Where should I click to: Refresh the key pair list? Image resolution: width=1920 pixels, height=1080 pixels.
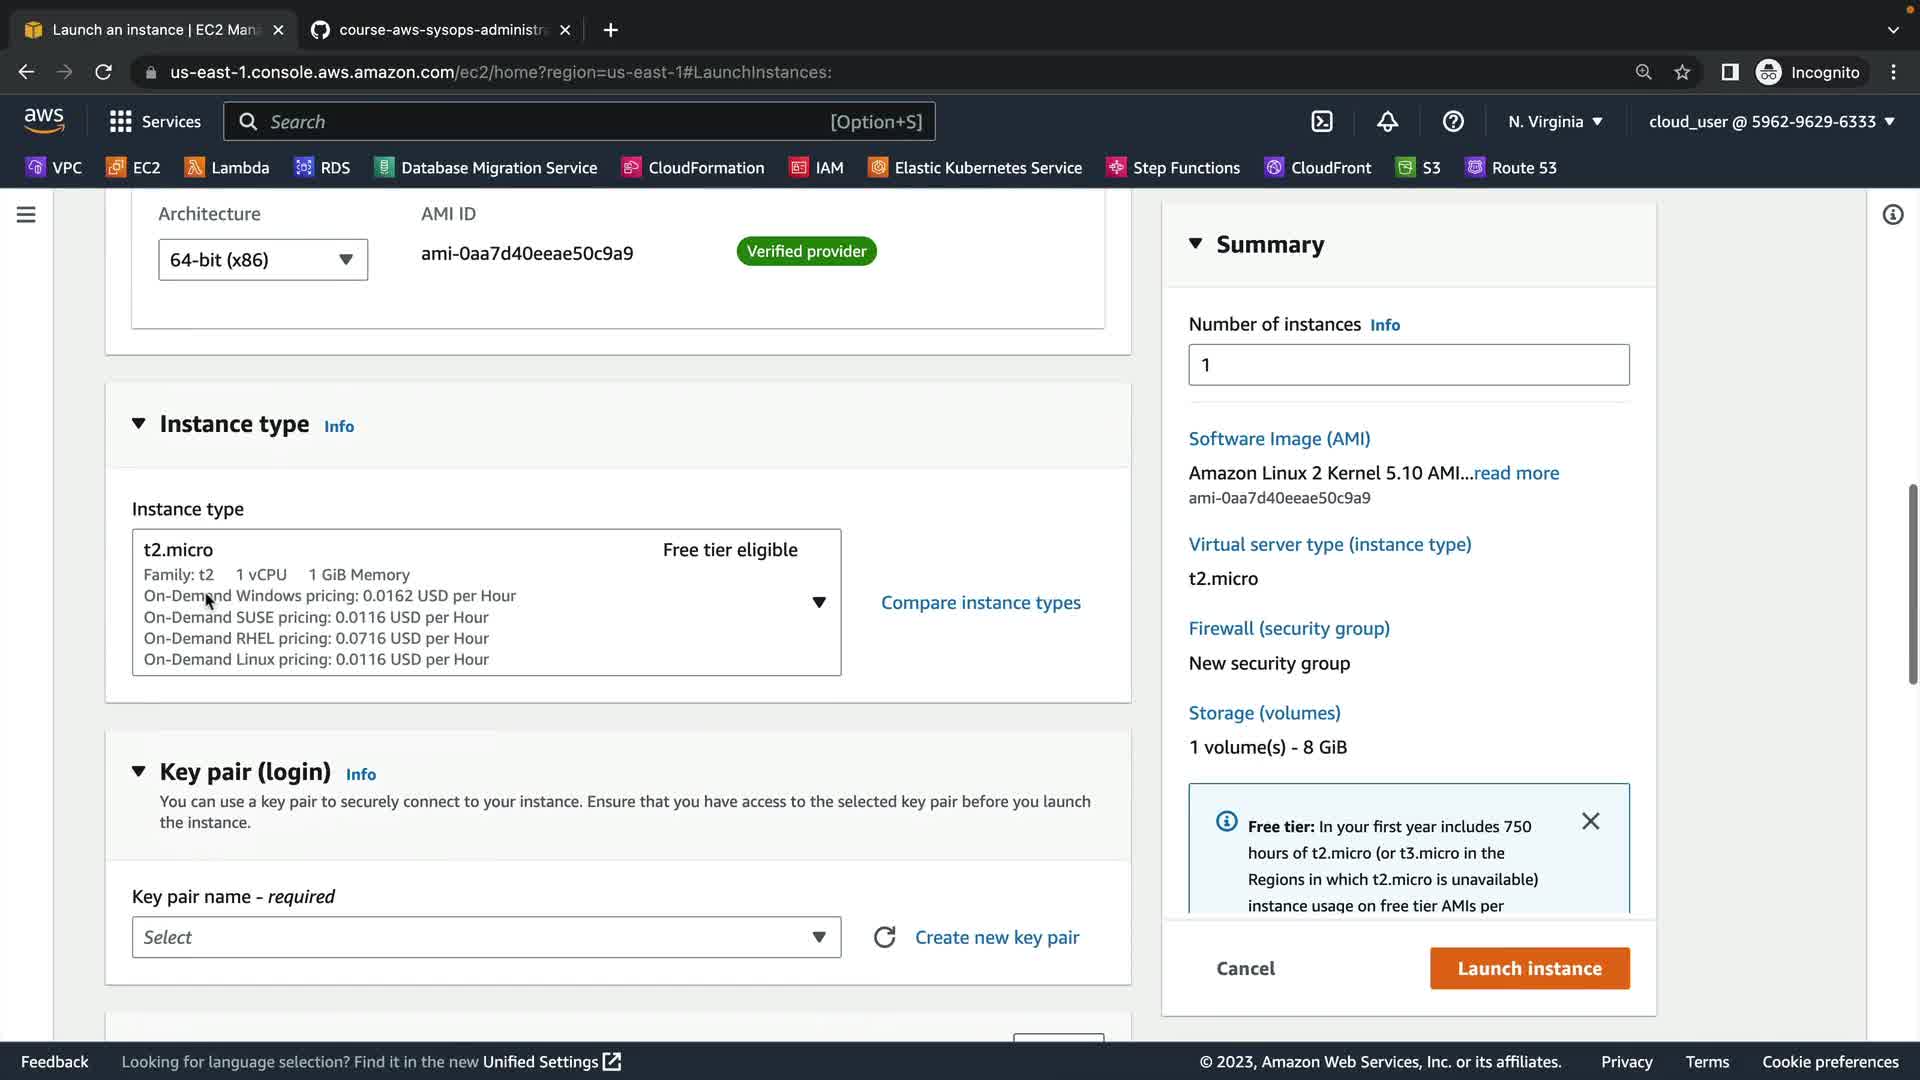[884, 937]
